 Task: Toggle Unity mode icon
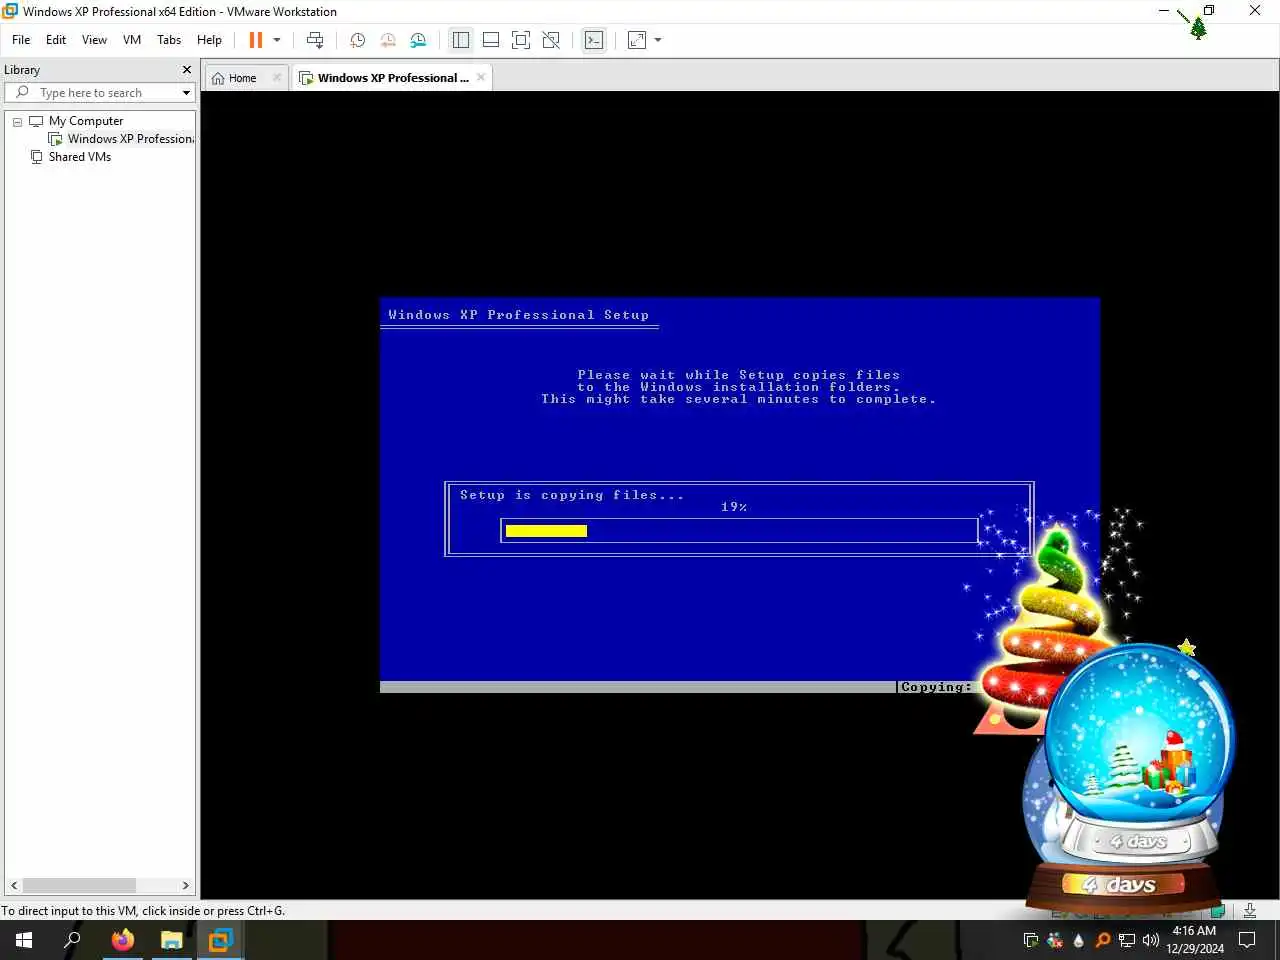[551, 40]
